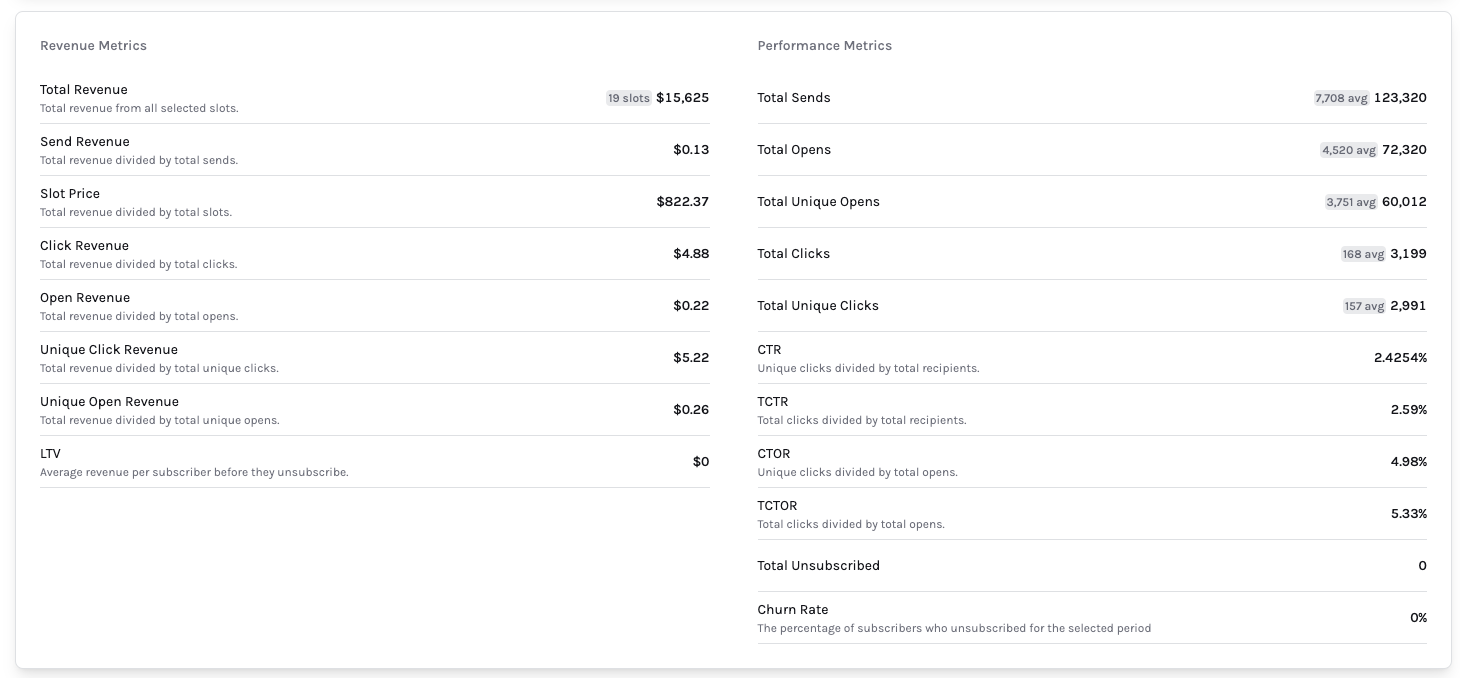Image resolution: width=1460 pixels, height=678 pixels.
Task: Click 'Total clicks divided by total opens' description
Action: (851, 524)
